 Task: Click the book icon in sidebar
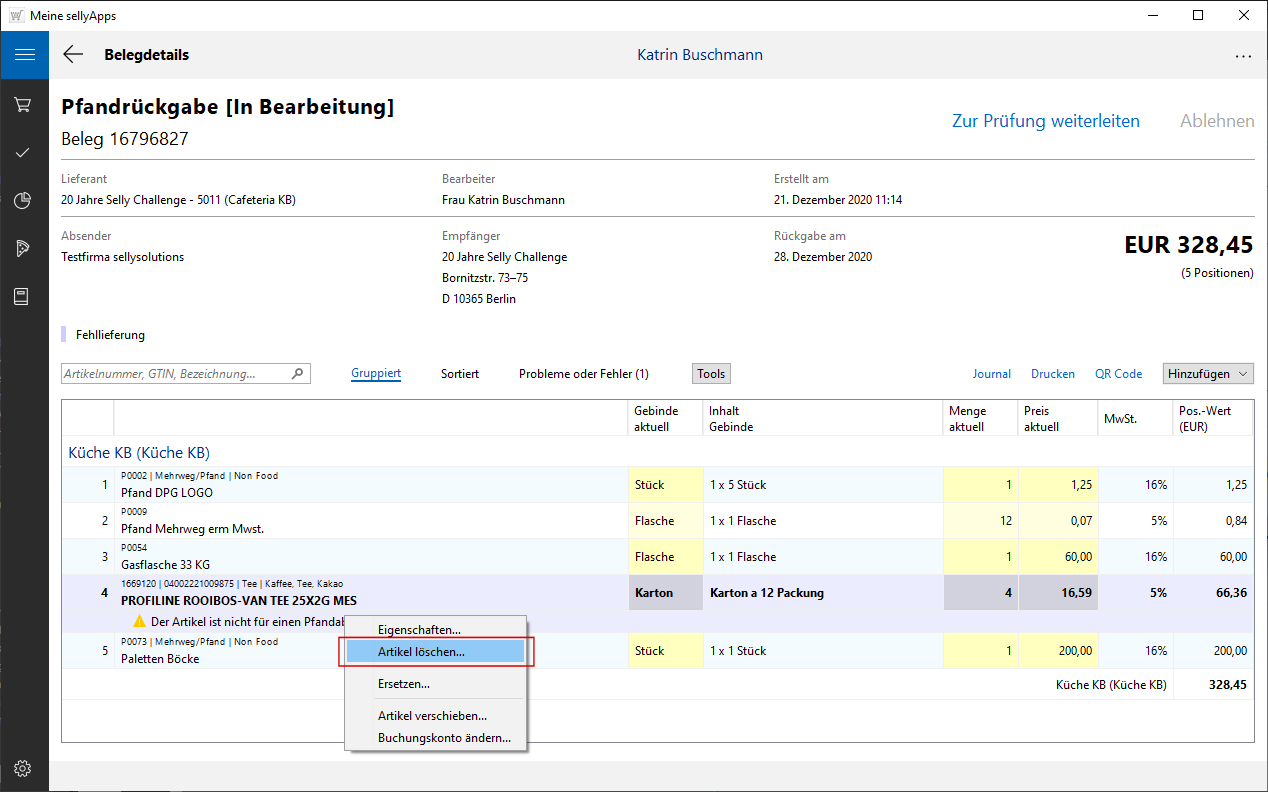tap(24, 297)
